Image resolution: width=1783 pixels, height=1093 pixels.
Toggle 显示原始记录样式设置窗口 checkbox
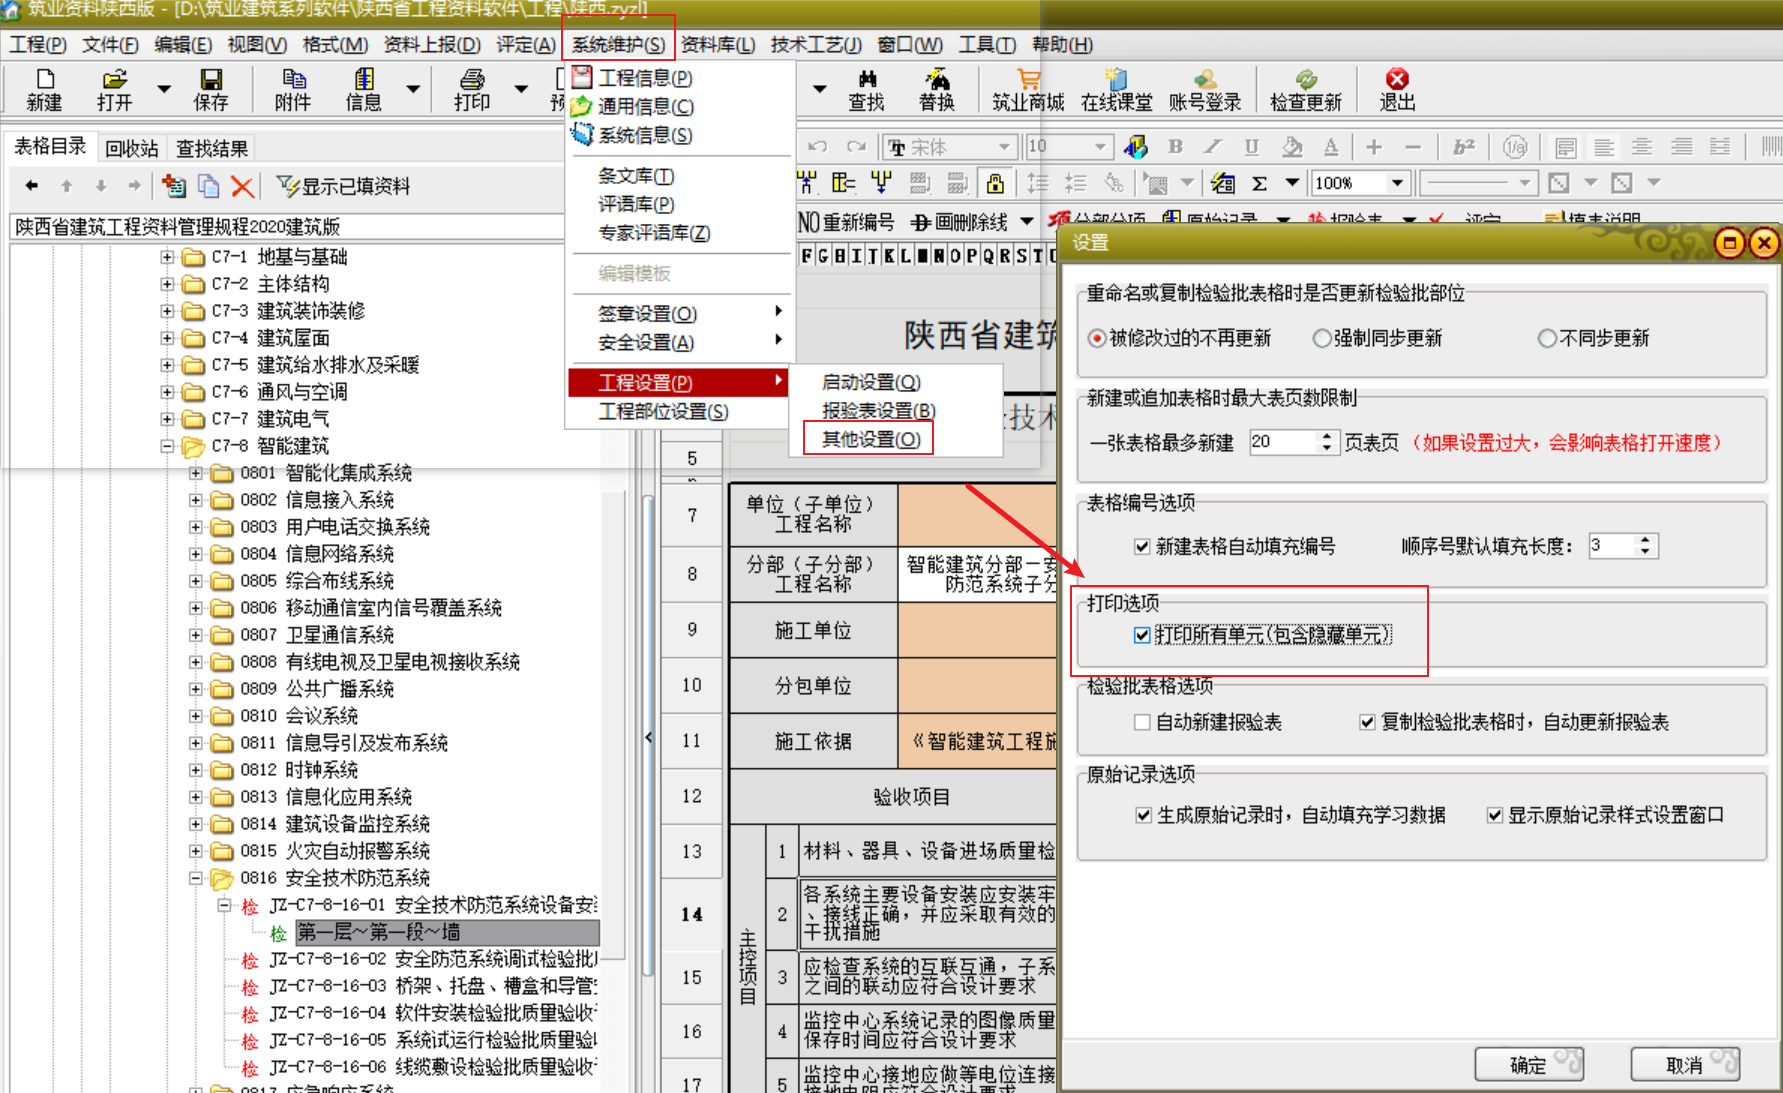pyautogui.click(x=1494, y=815)
